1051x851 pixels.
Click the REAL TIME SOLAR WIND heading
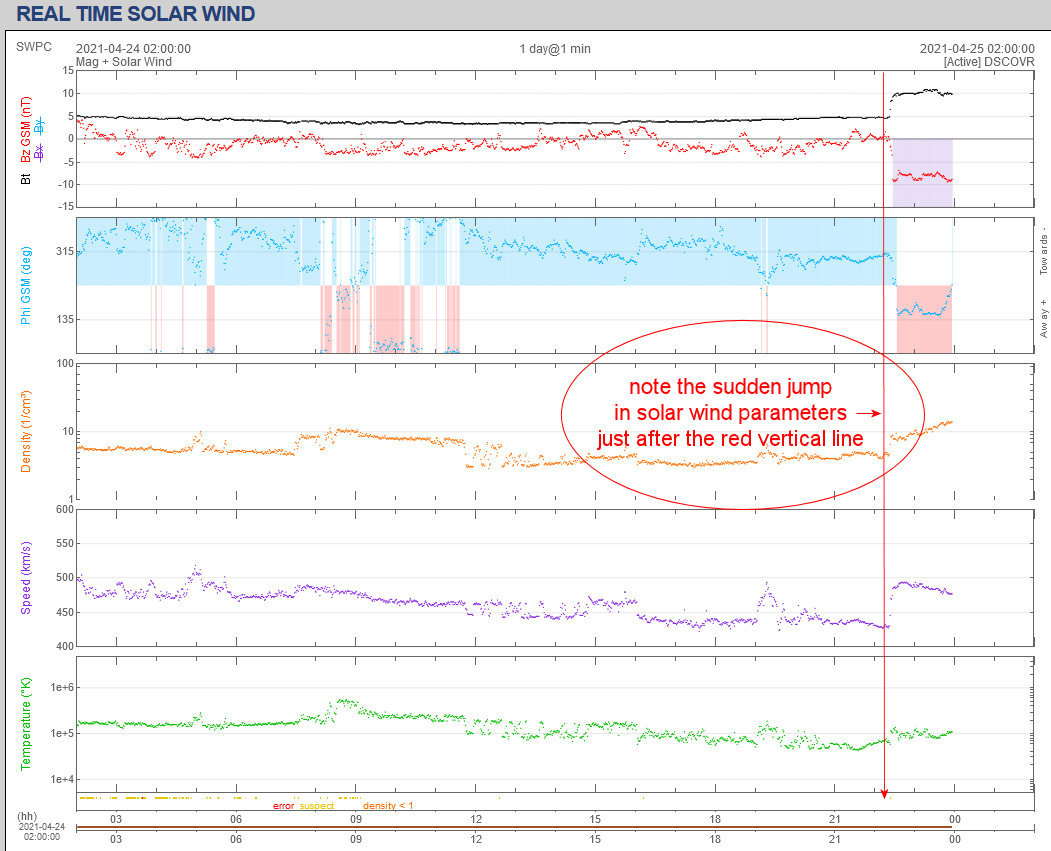tap(136, 14)
